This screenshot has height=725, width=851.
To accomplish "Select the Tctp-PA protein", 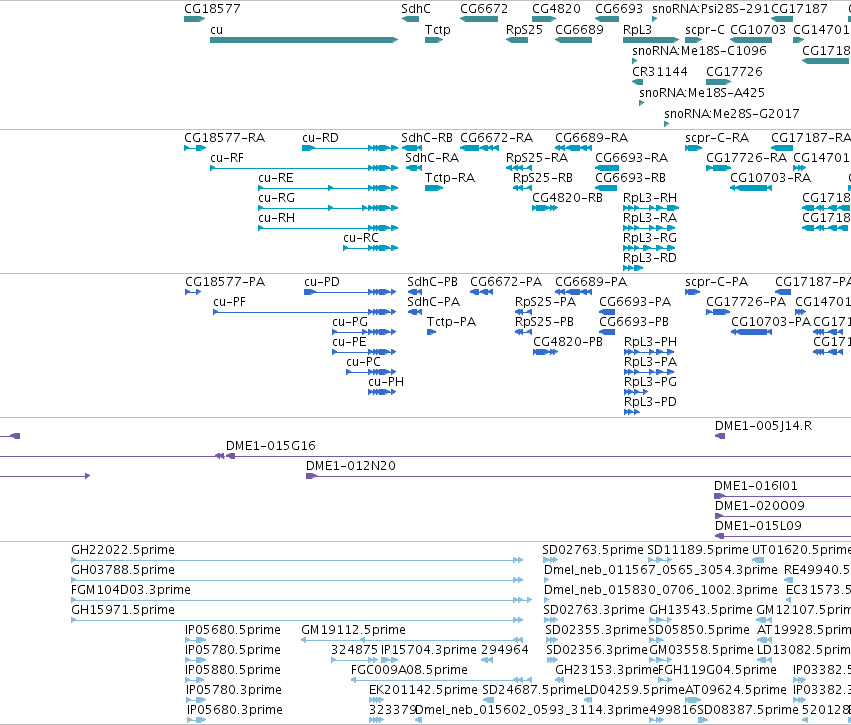I will tap(431, 332).
